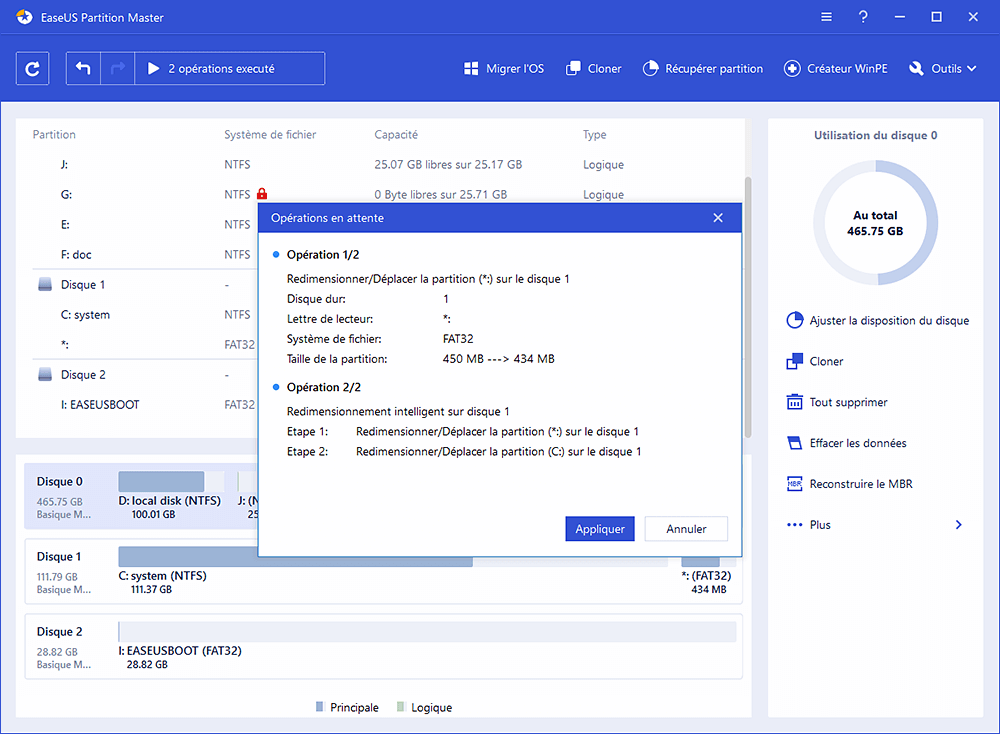
Task: Click the Principale legend color swatch
Action: click(x=320, y=707)
